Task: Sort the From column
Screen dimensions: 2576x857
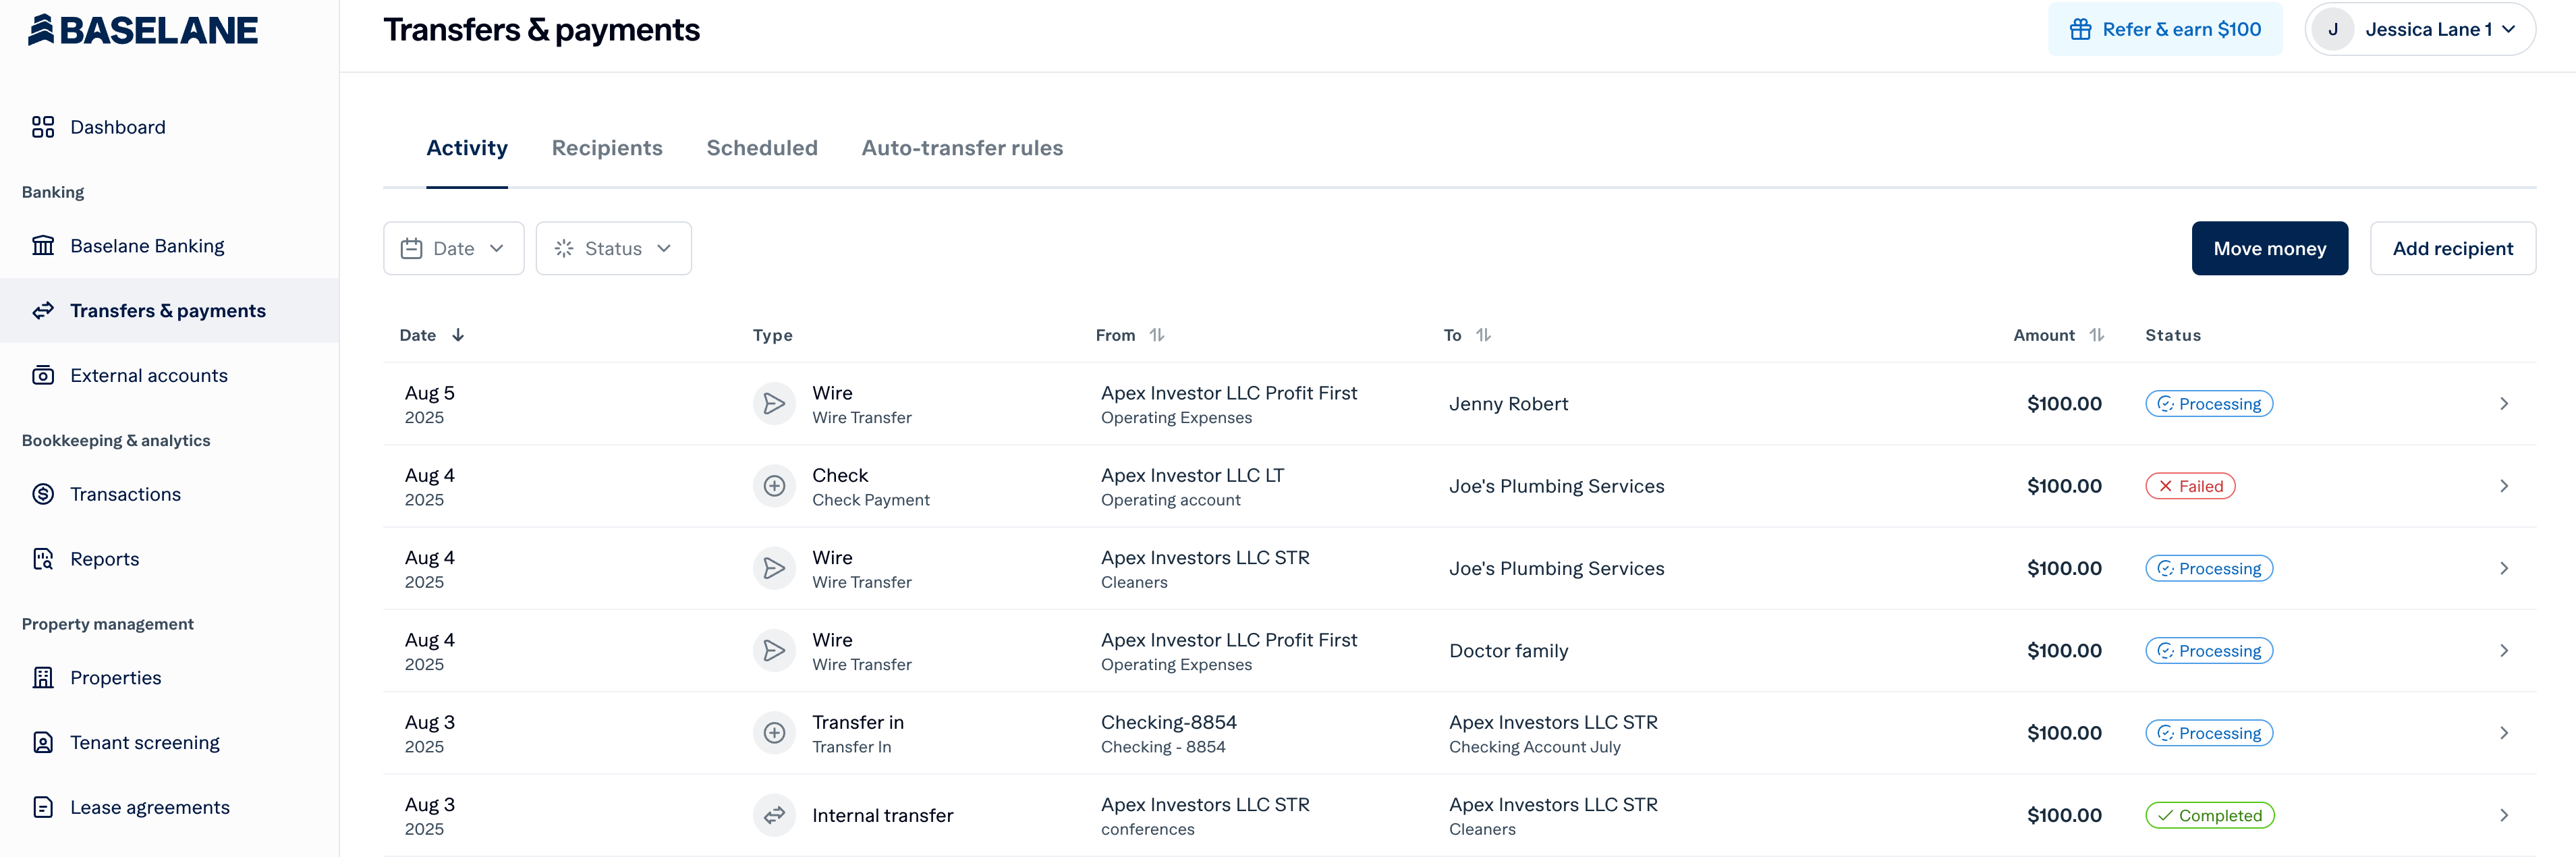Action: [x=1157, y=335]
